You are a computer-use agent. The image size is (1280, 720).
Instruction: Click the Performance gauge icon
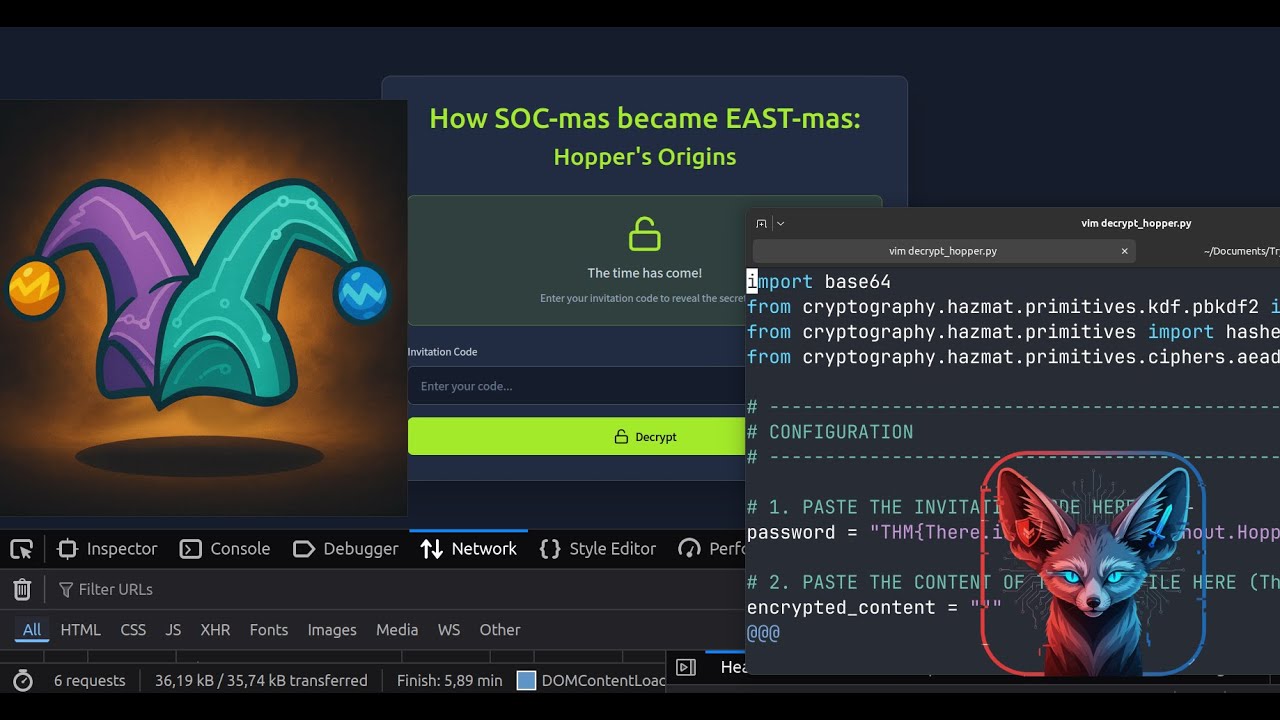(x=689, y=549)
